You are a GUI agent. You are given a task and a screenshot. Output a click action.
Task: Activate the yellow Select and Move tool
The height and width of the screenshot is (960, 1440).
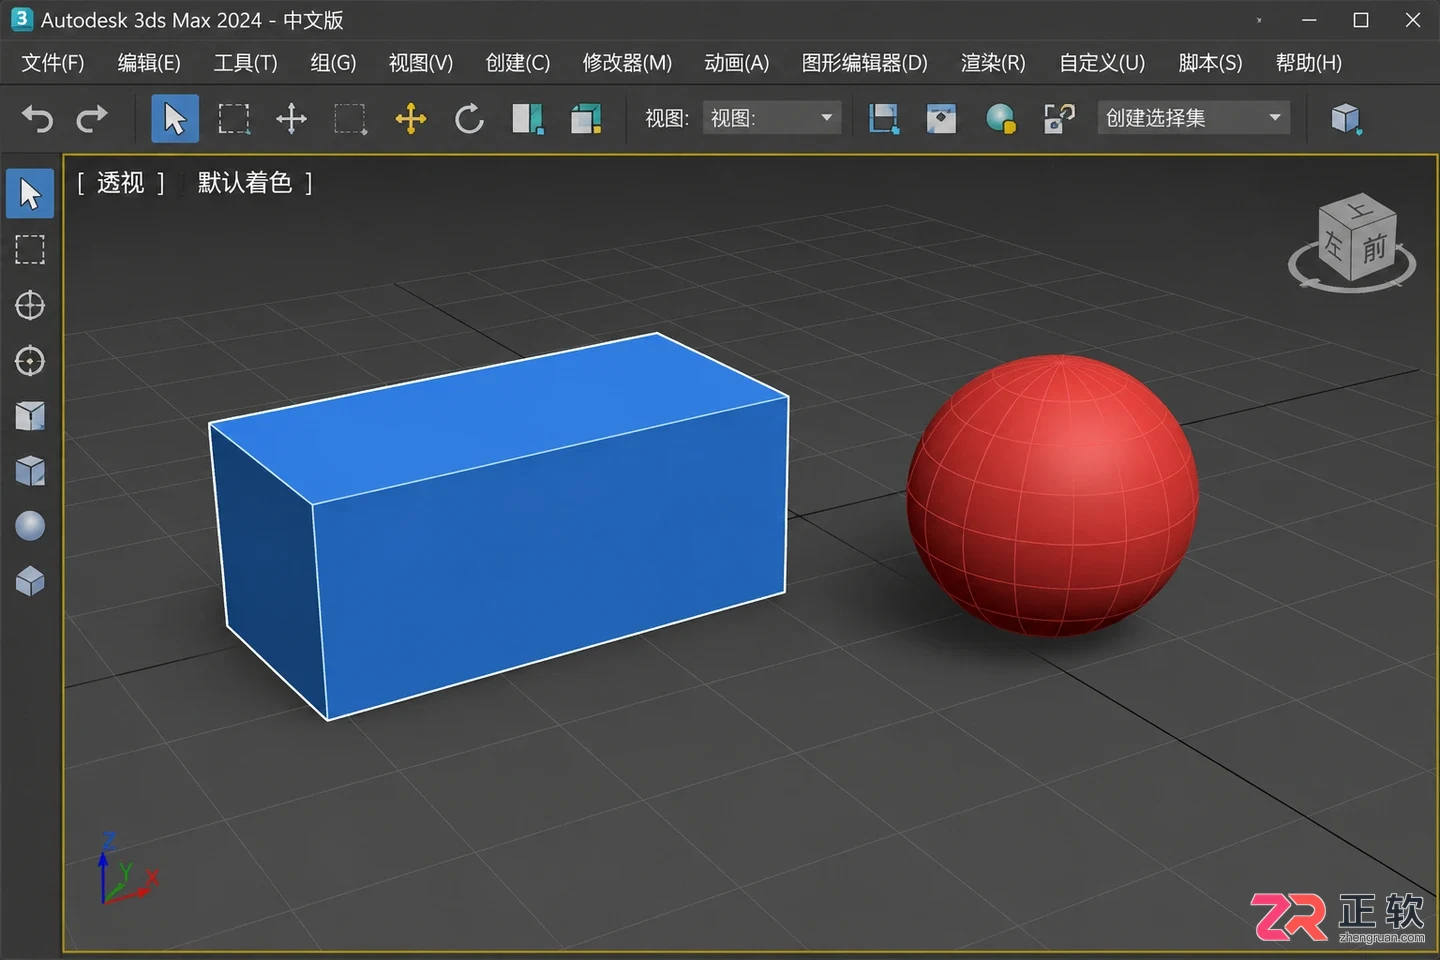click(410, 119)
